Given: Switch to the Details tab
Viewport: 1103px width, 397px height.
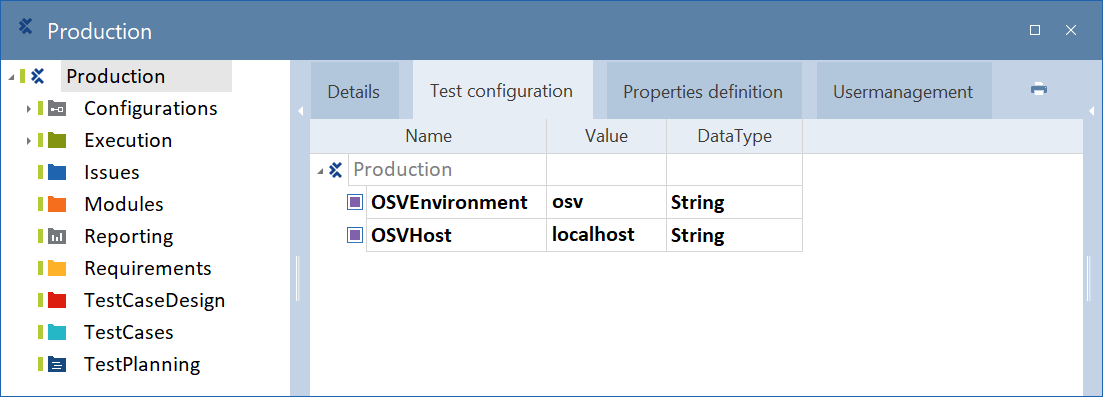Looking at the screenshot, I should 354,92.
